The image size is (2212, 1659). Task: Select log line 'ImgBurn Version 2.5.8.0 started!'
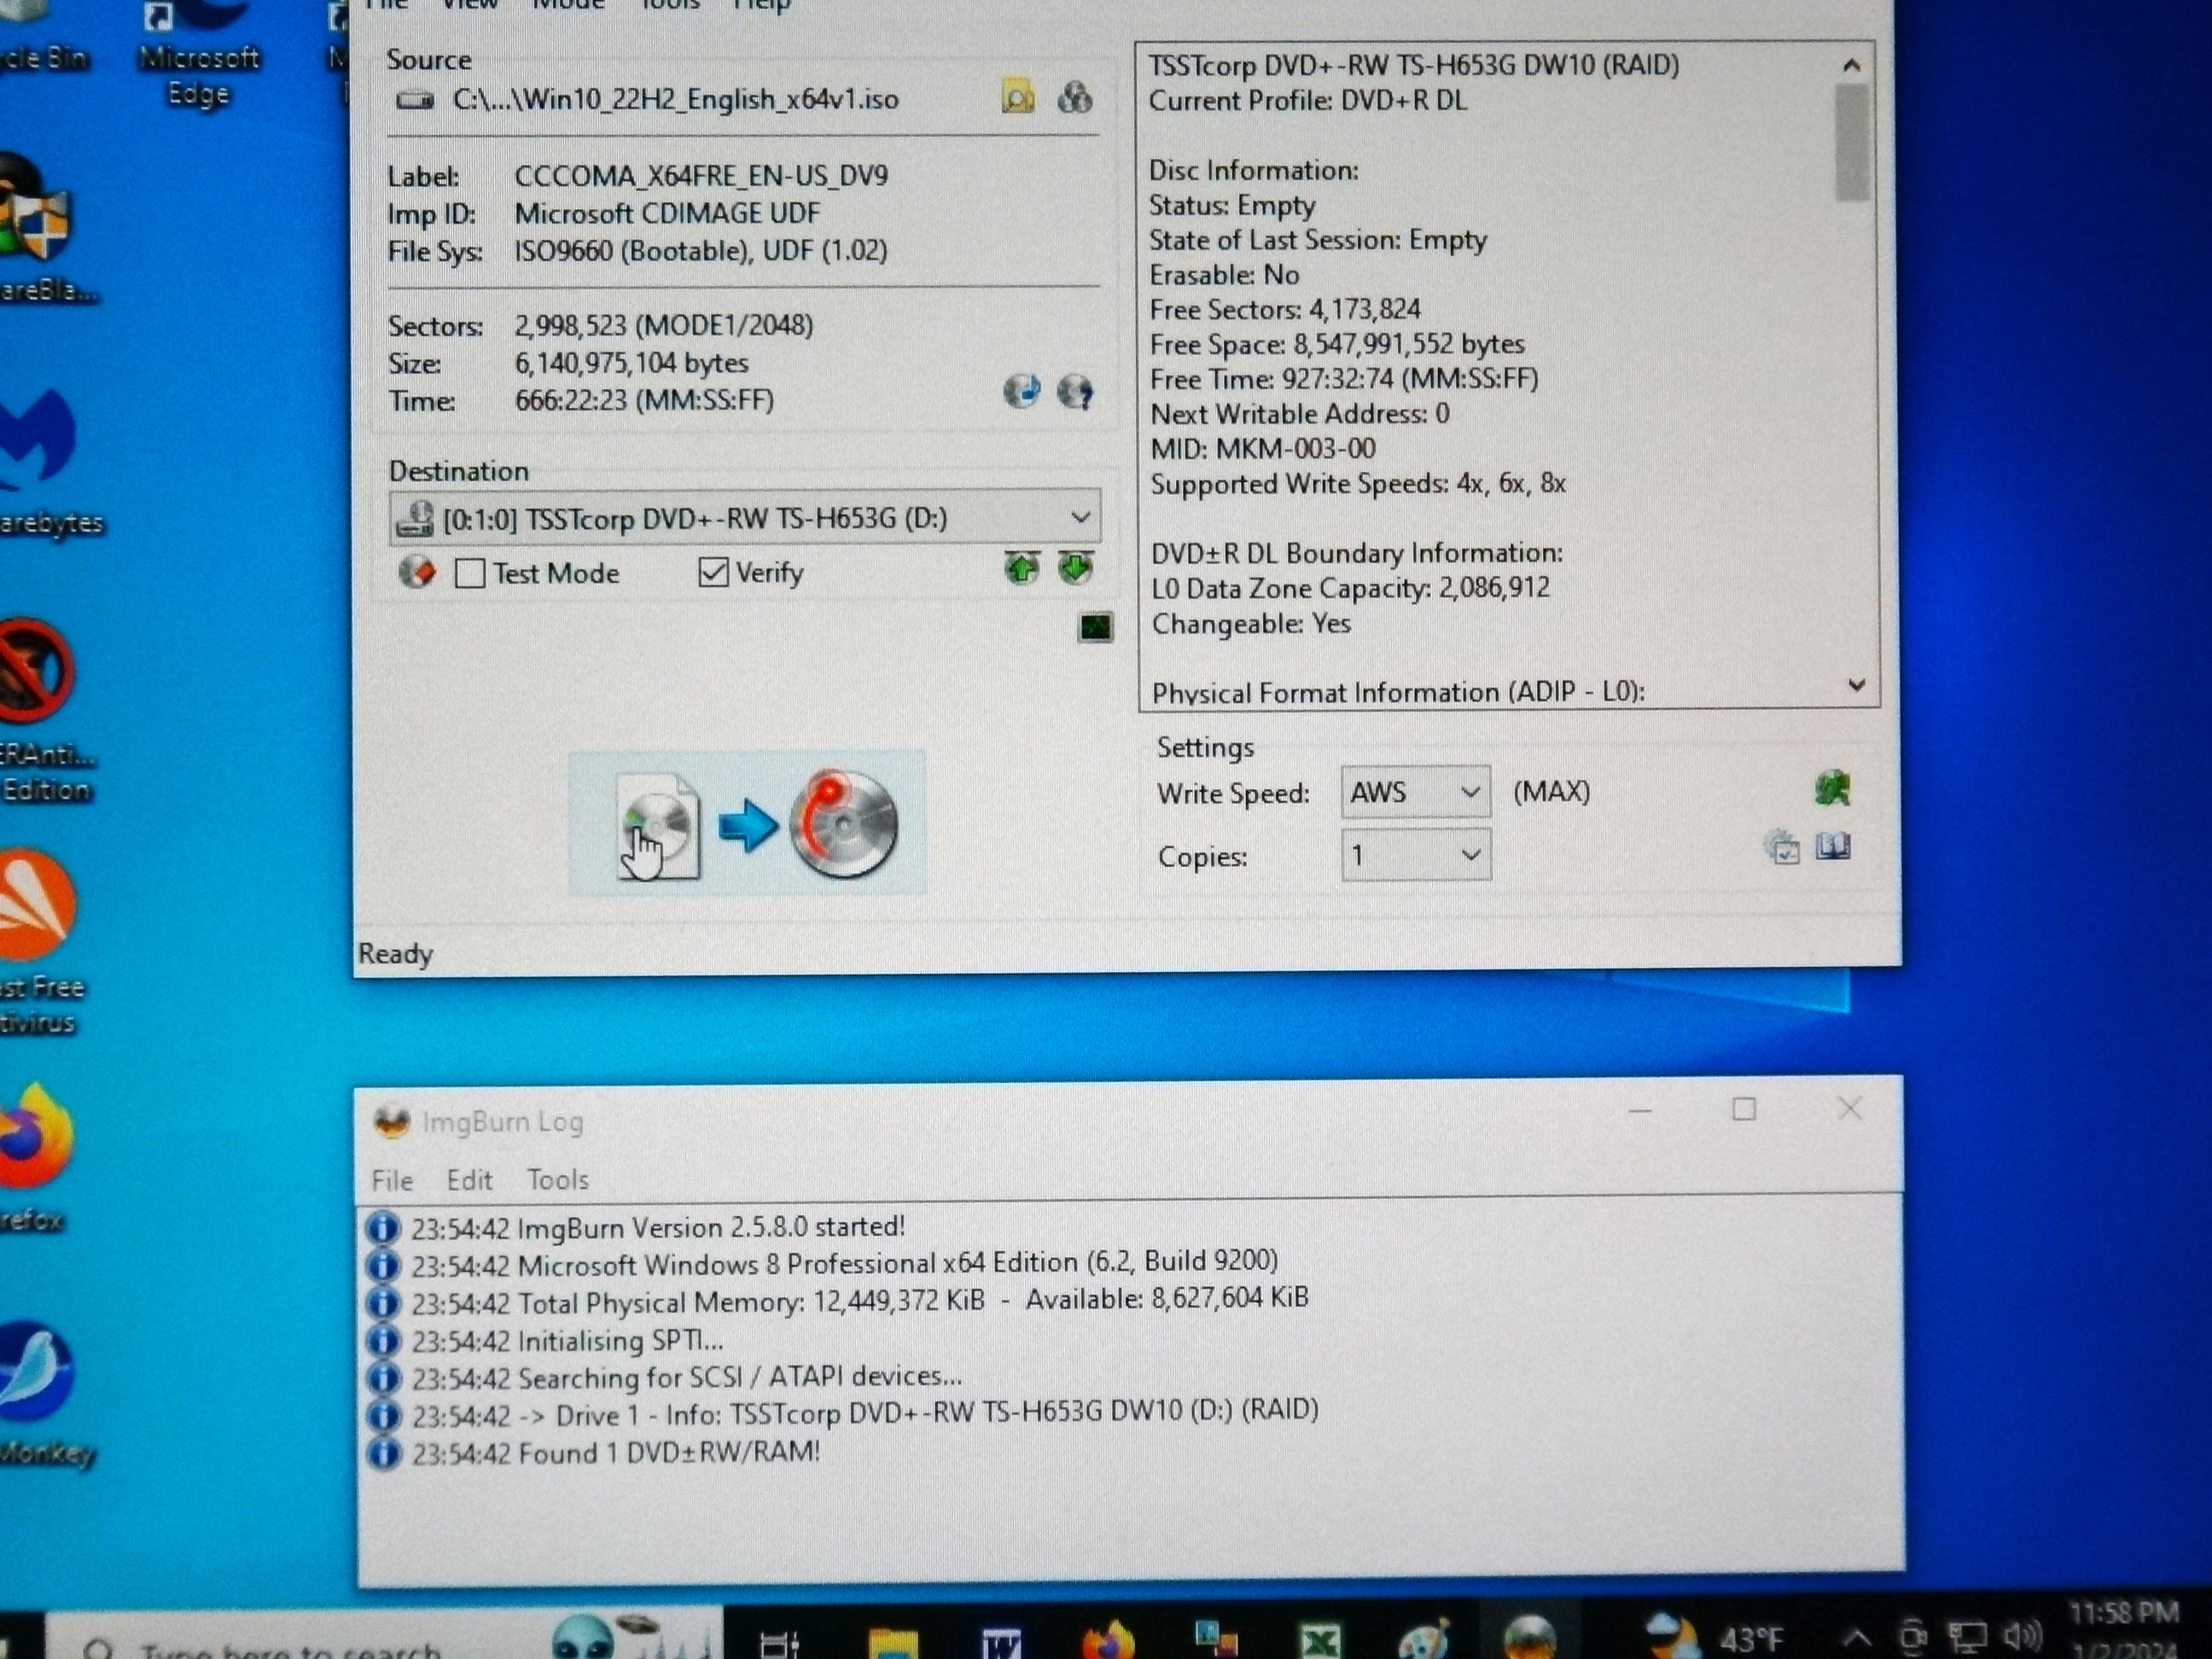[x=657, y=1228]
